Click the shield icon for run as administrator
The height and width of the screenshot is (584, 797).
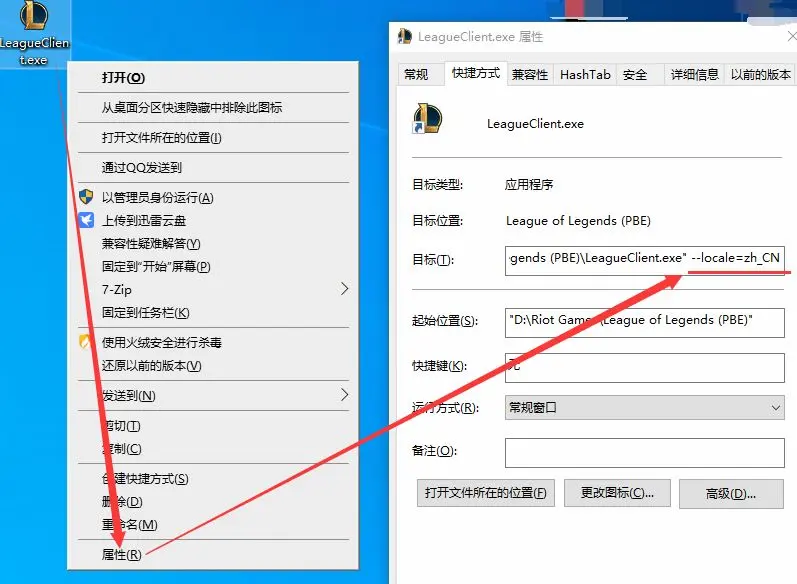[86, 197]
